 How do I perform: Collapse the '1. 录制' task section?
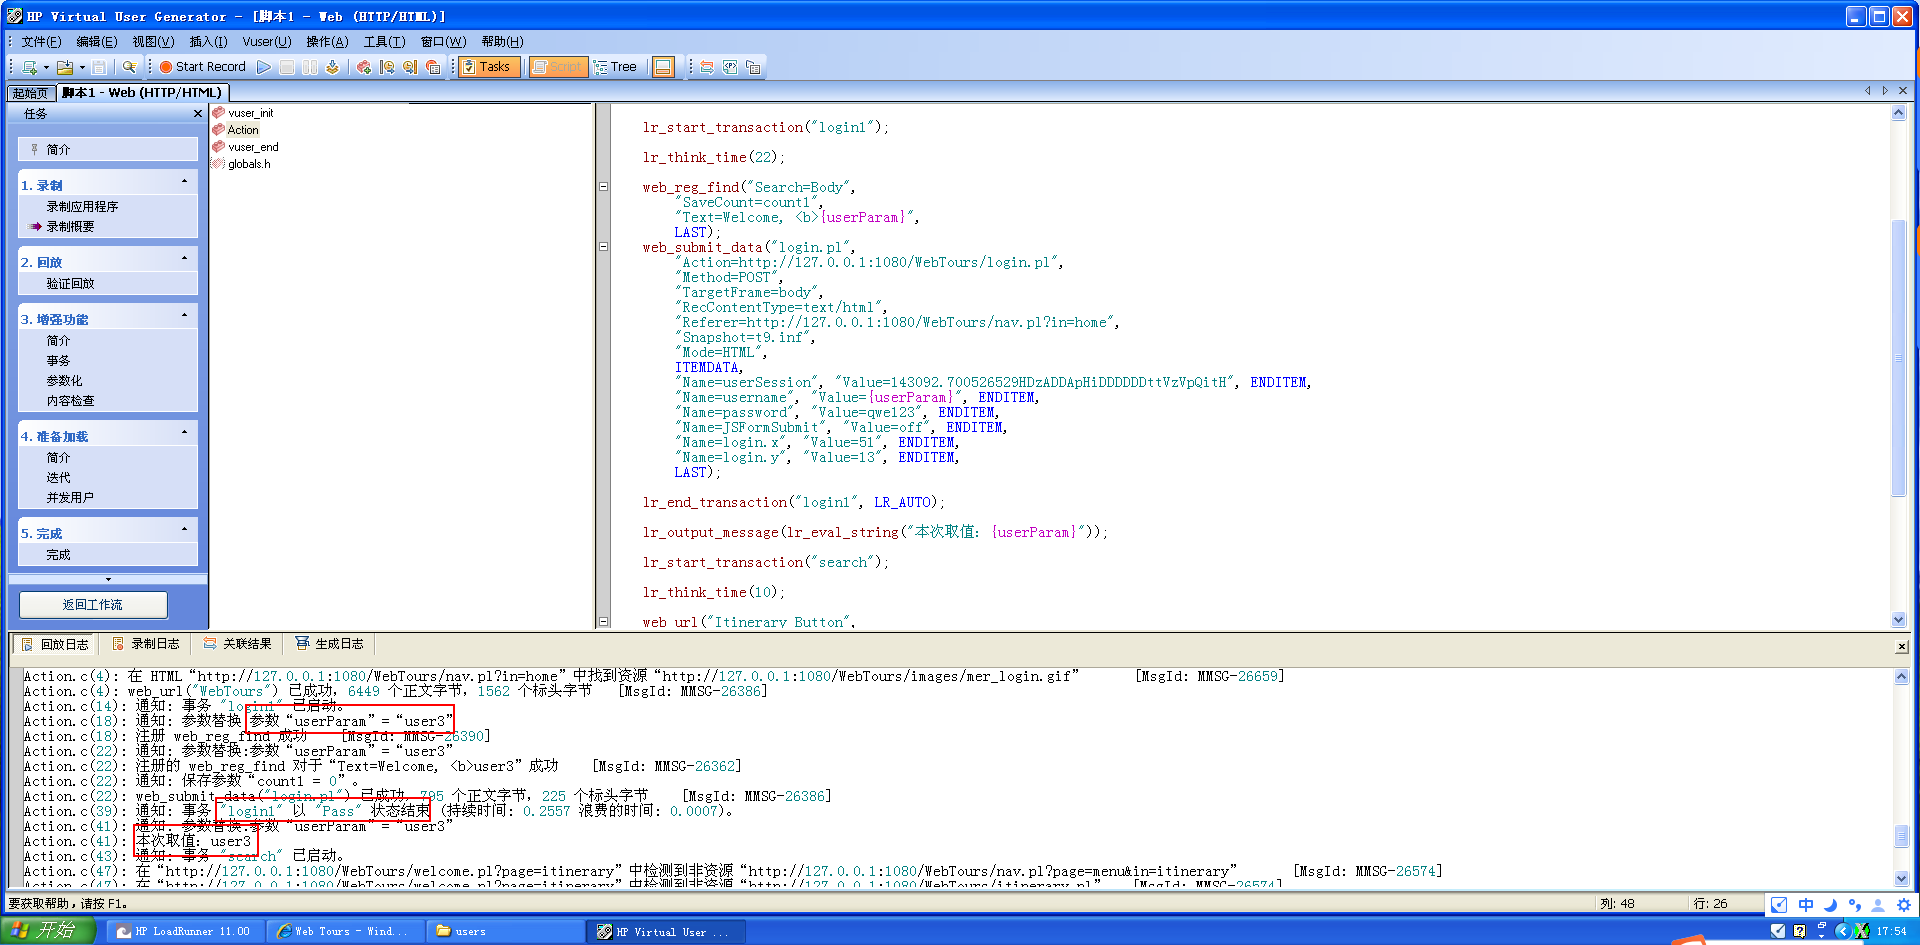pyautogui.click(x=184, y=182)
